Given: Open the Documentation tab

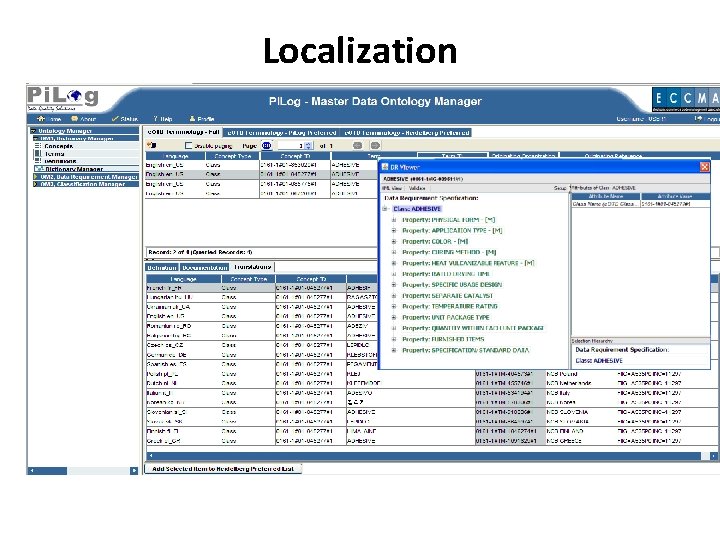Looking at the screenshot, I should point(204,267).
